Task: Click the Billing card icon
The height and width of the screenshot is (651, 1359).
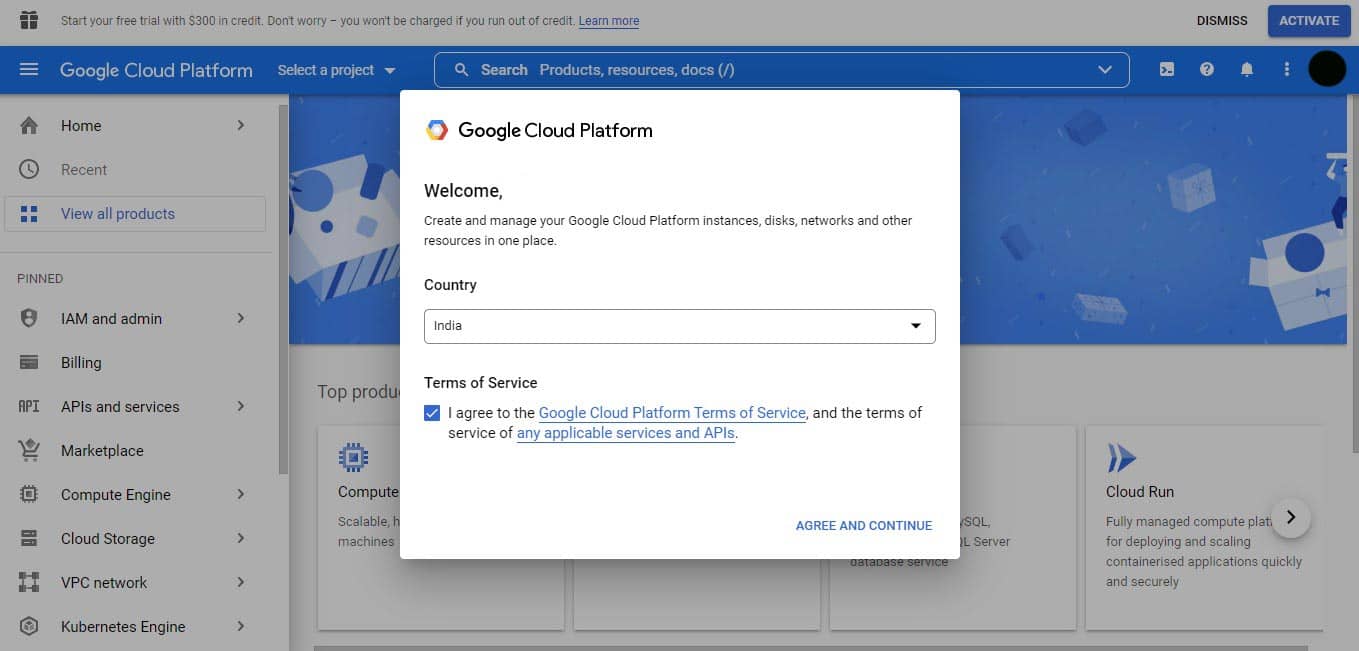Action: tap(29, 362)
